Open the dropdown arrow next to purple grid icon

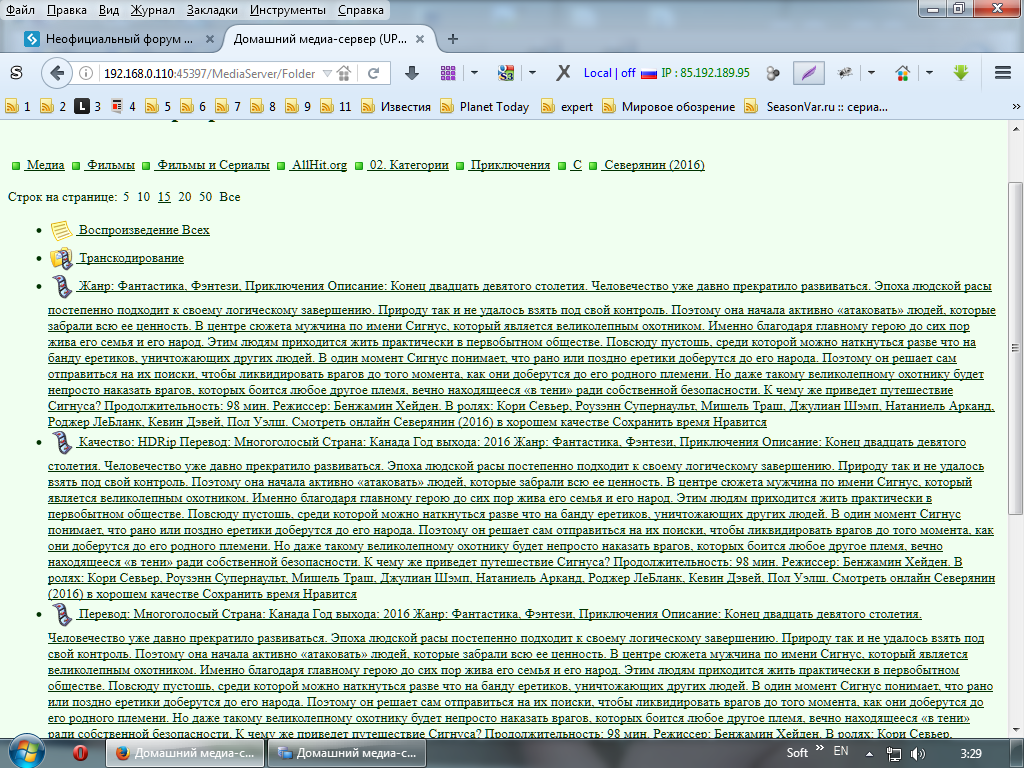pyautogui.click(x=474, y=73)
